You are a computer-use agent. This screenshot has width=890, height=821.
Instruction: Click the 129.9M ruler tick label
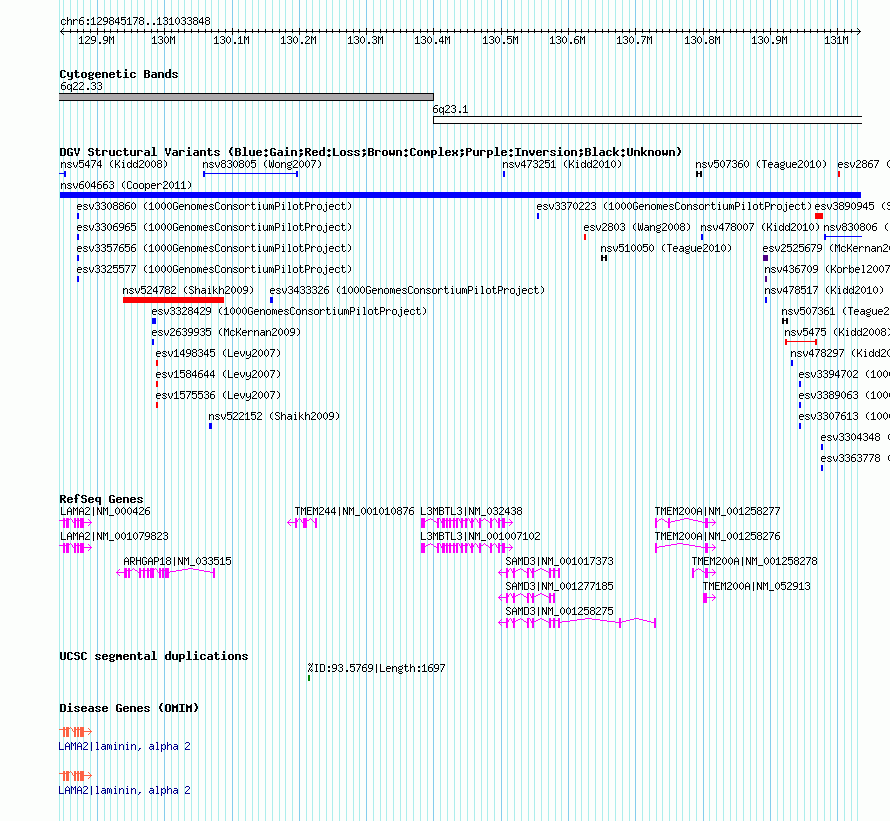[x=96, y=40]
